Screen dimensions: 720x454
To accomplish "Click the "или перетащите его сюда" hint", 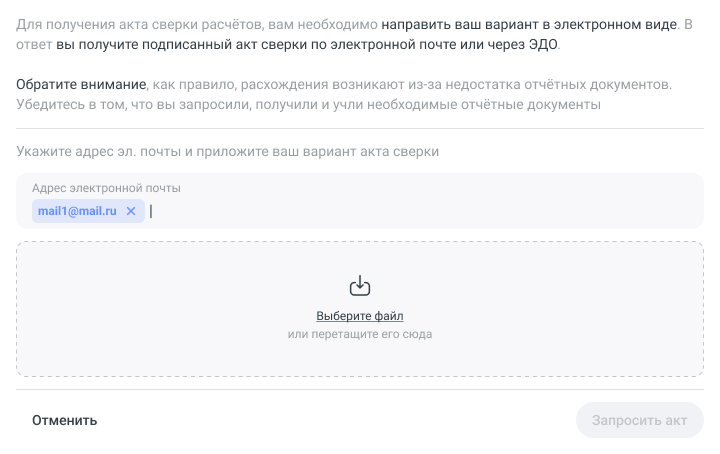I will pyautogui.click(x=360, y=334).
